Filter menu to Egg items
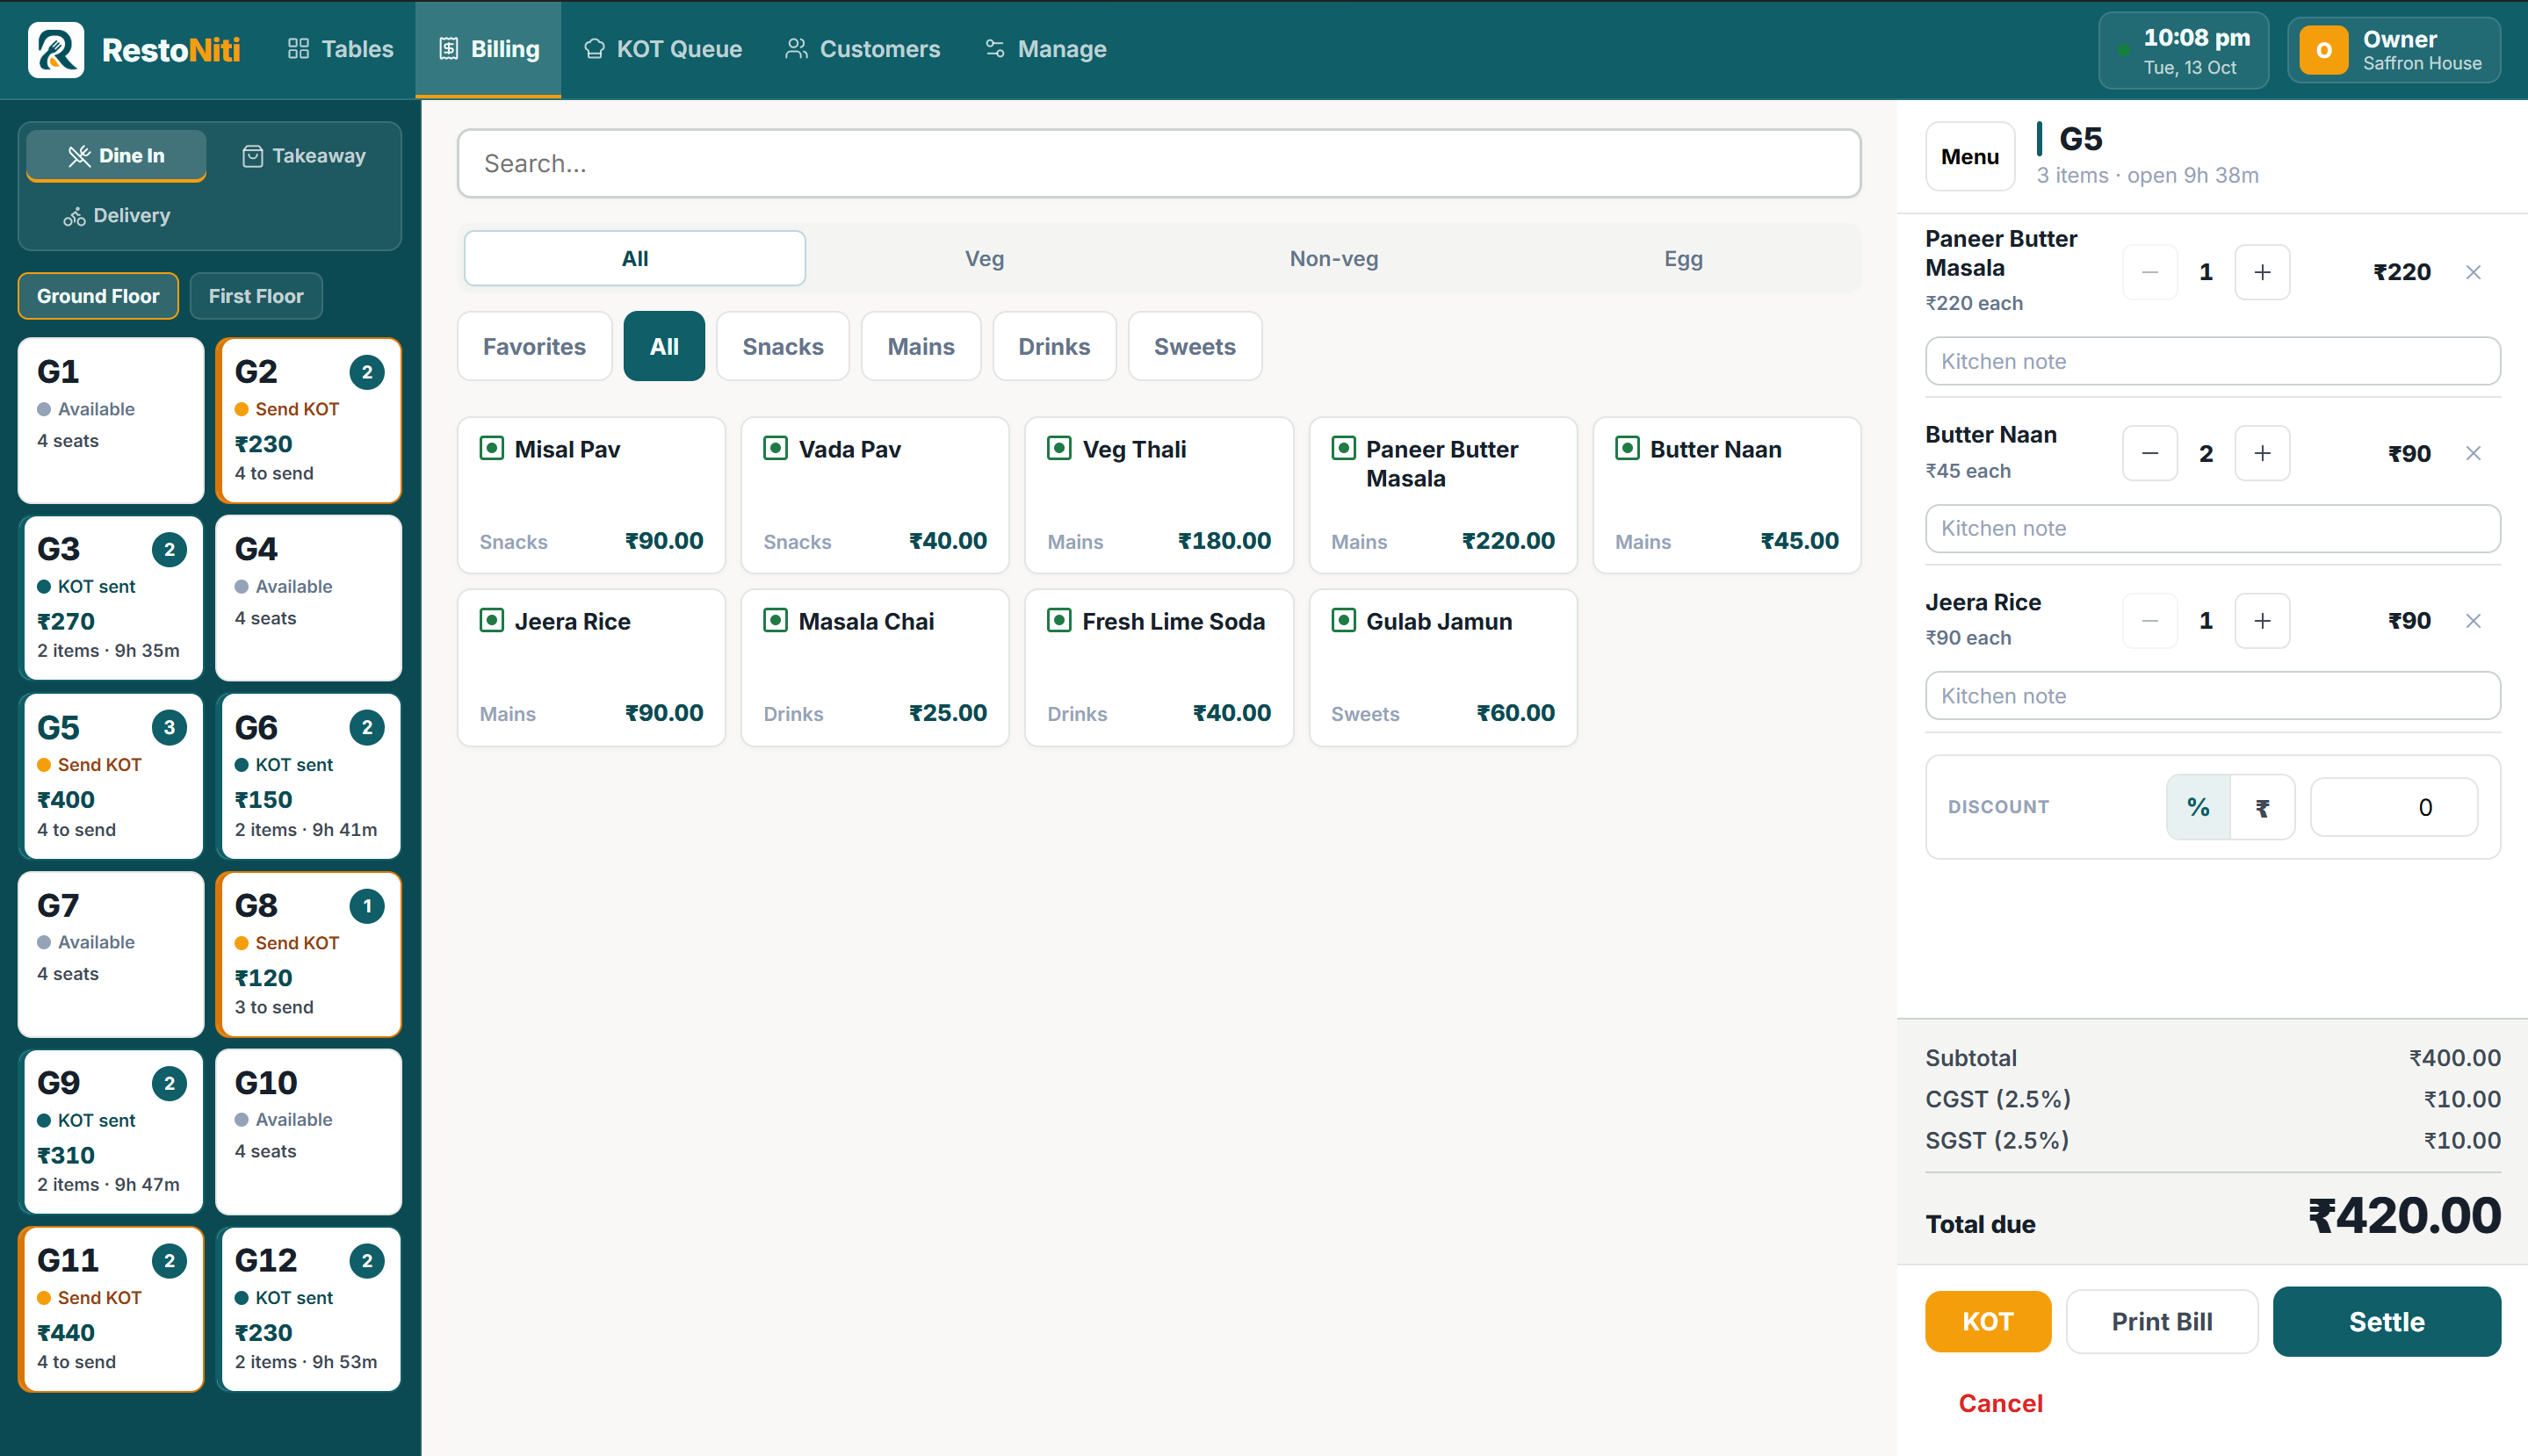Viewport: 2528px width, 1456px height. [x=1683, y=259]
